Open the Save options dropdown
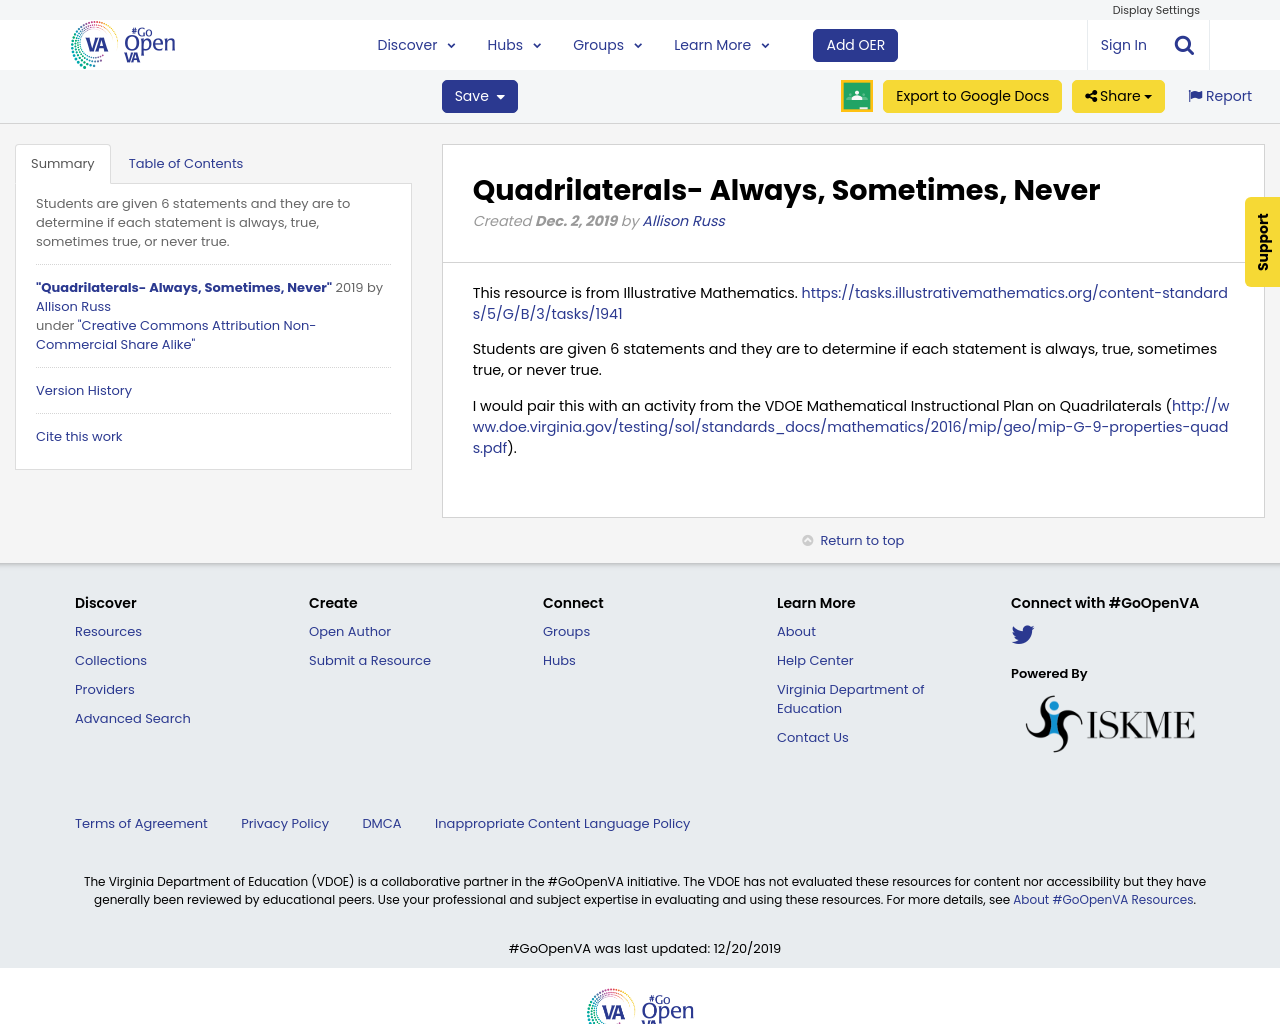1280x1024 pixels. pyautogui.click(x=479, y=95)
